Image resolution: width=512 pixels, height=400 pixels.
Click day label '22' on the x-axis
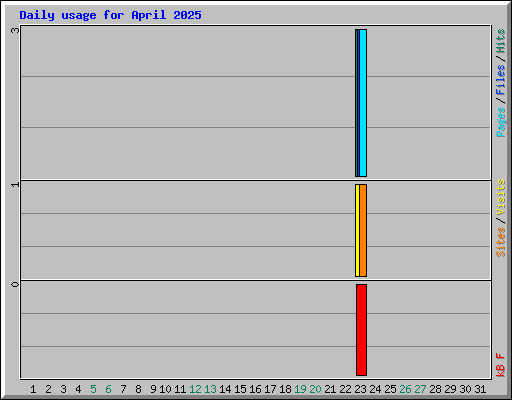click(x=345, y=389)
